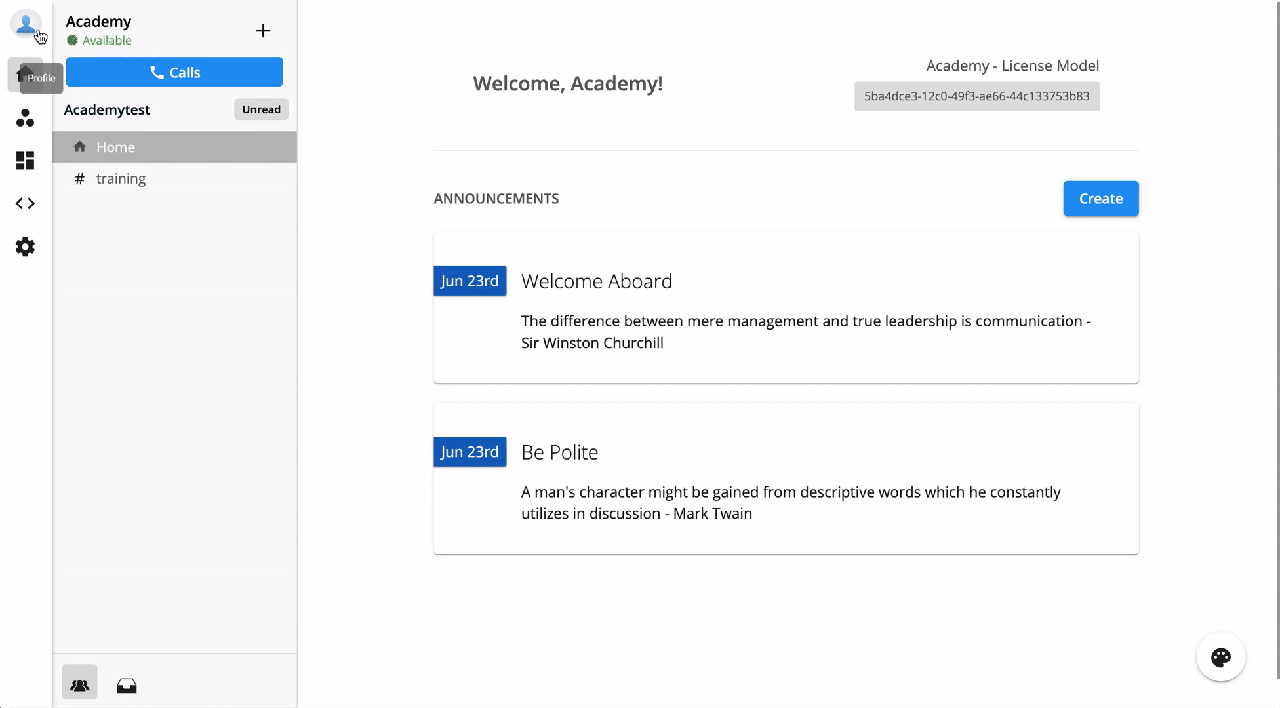Image resolution: width=1280 pixels, height=708 pixels.
Task: Click the Mark Twain quote text
Action: pyautogui.click(x=791, y=503)
